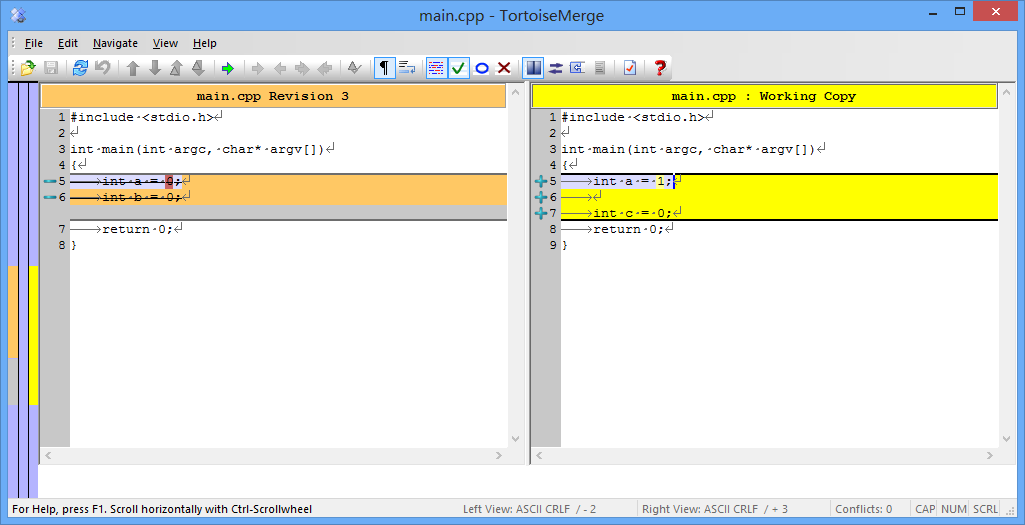Toggle the two-pane view button

pyautogui.click(x=534, y=68)
